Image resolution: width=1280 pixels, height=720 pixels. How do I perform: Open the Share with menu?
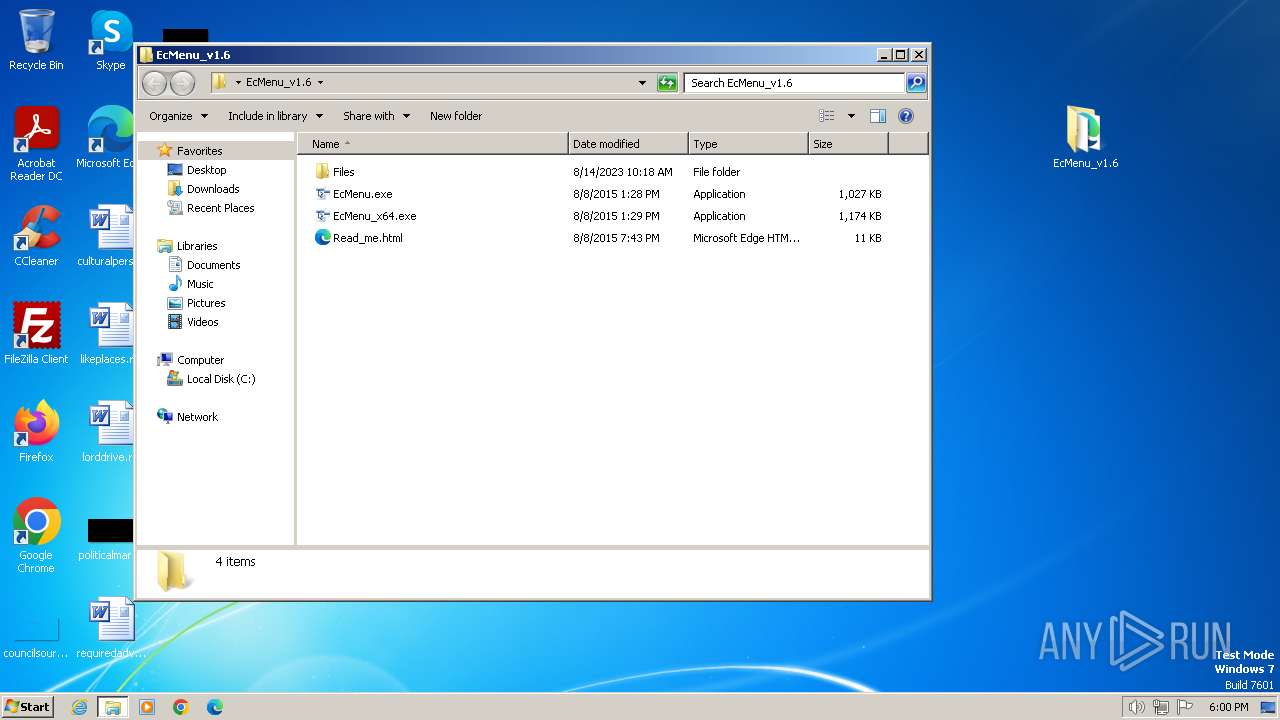tap(376, 116)
